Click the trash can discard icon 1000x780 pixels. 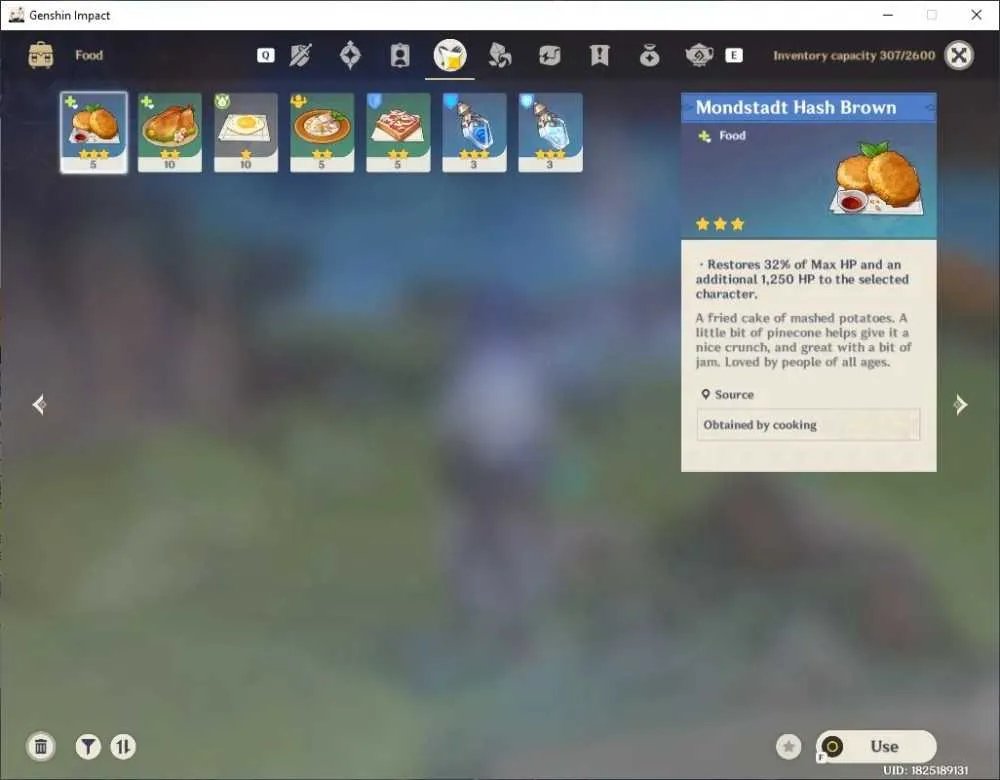coord(41,746)
